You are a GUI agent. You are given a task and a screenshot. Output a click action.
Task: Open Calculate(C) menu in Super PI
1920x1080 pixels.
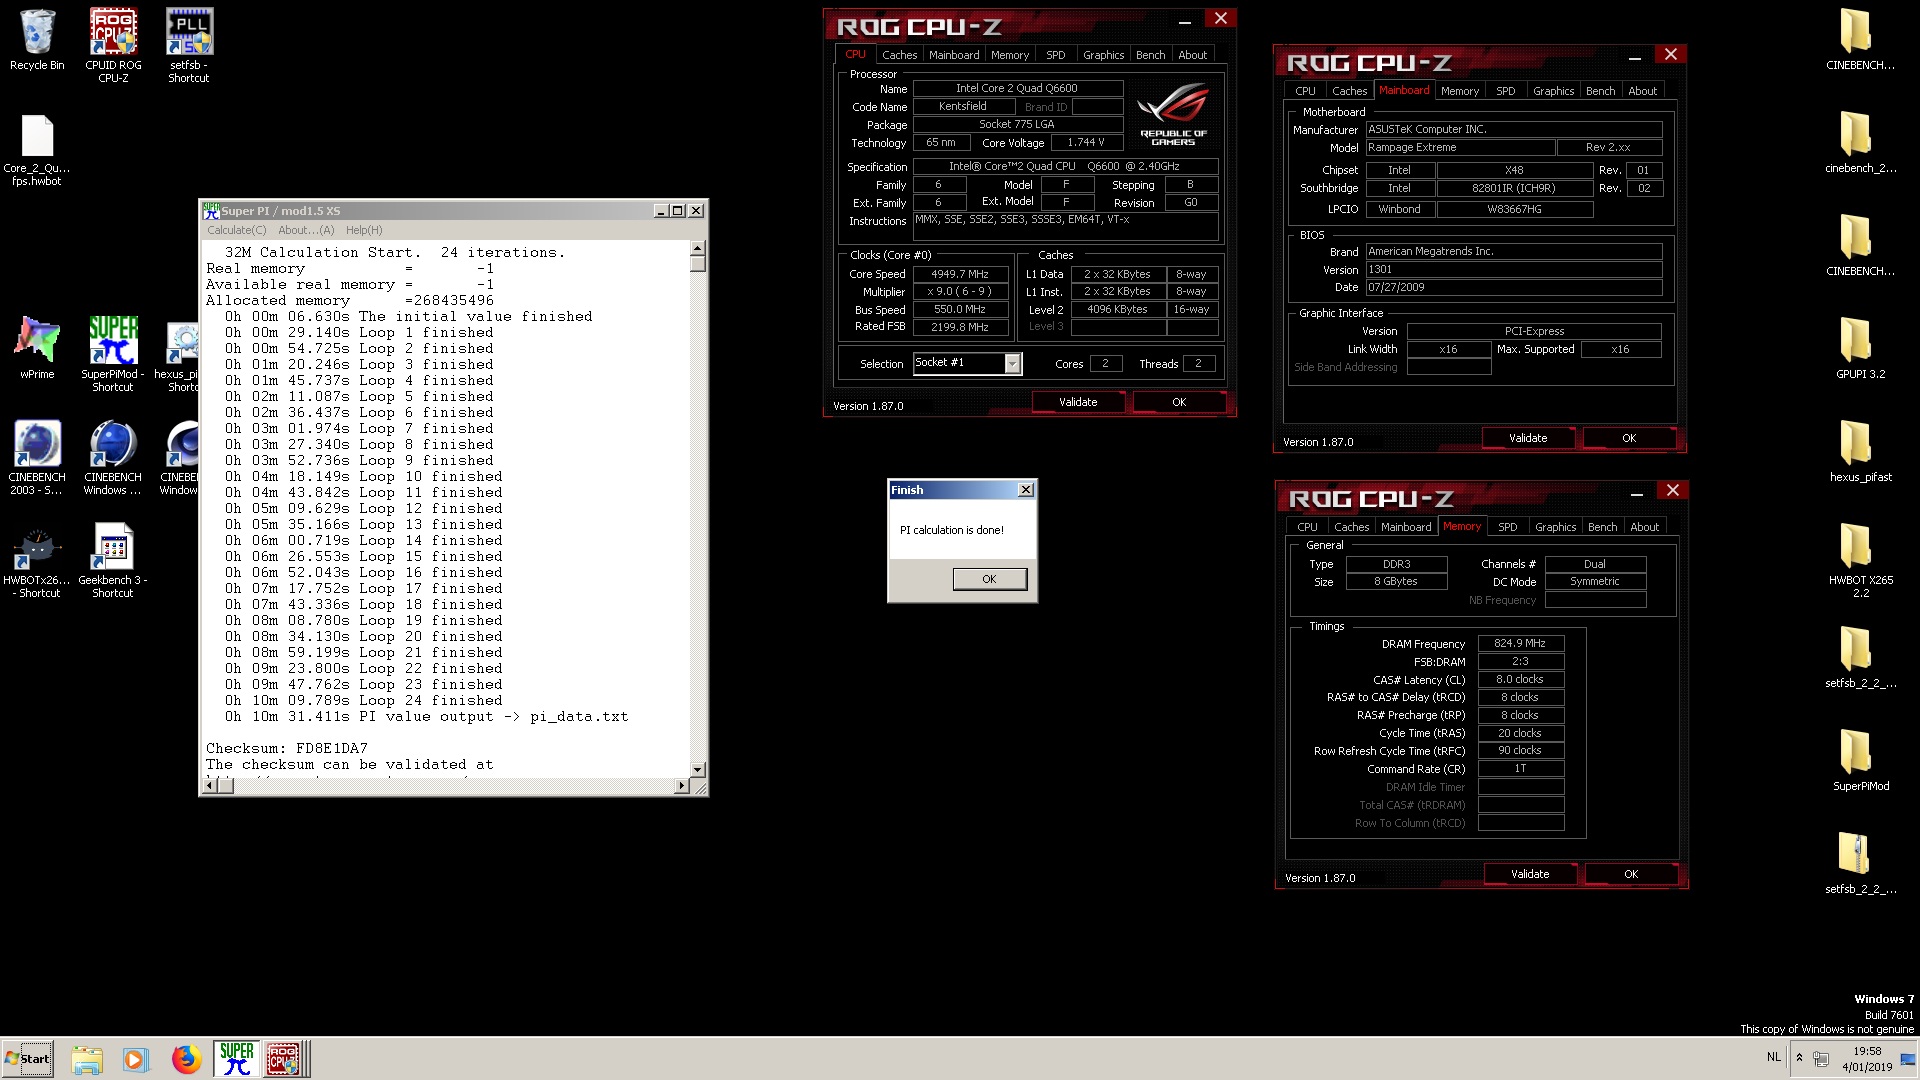coord(237,230)
